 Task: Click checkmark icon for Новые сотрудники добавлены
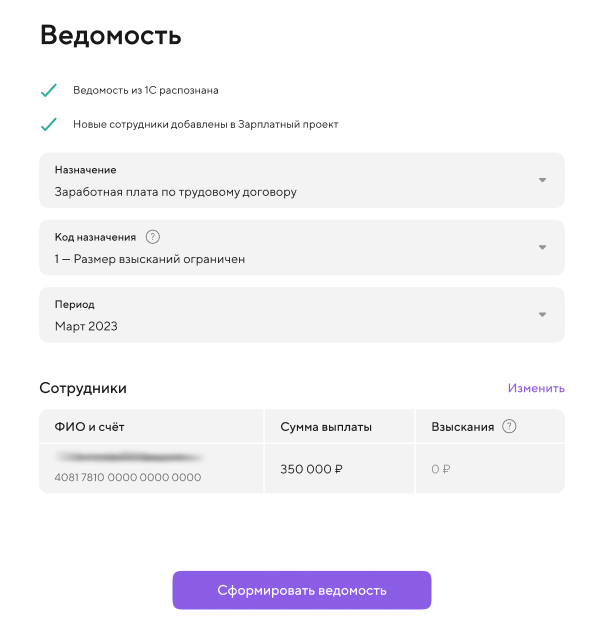coord(48,125)
